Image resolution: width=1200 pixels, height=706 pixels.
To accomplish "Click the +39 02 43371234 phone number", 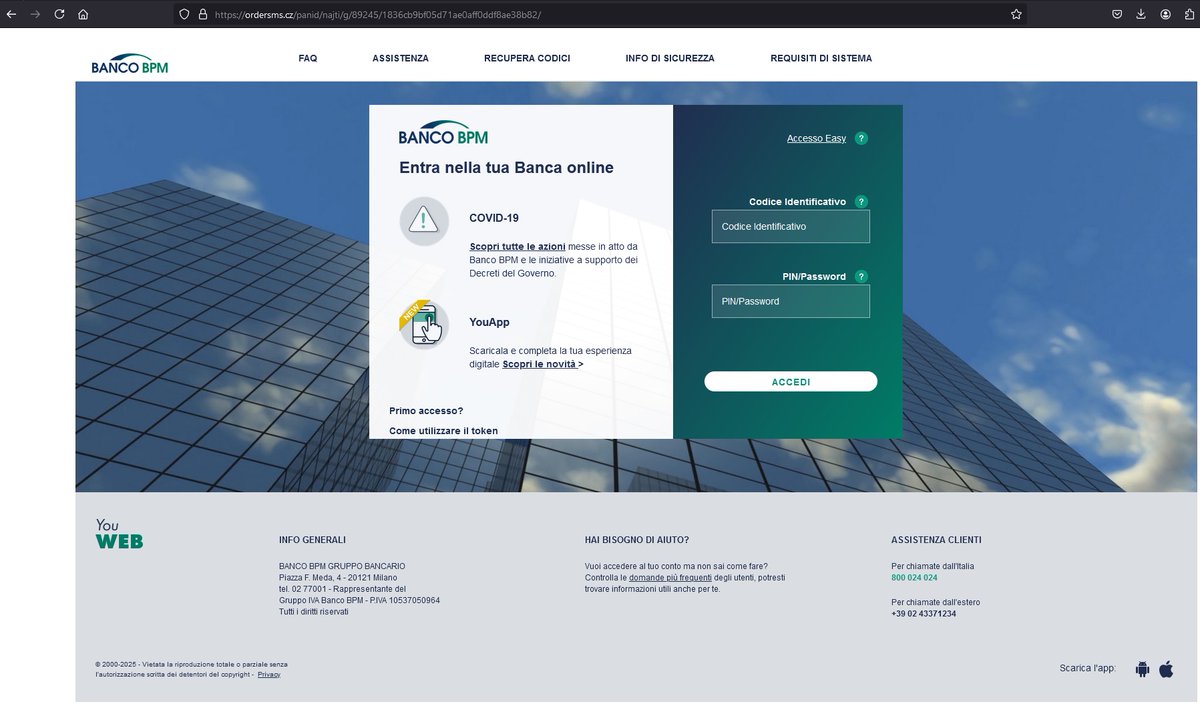I will [x=923, y=613].
